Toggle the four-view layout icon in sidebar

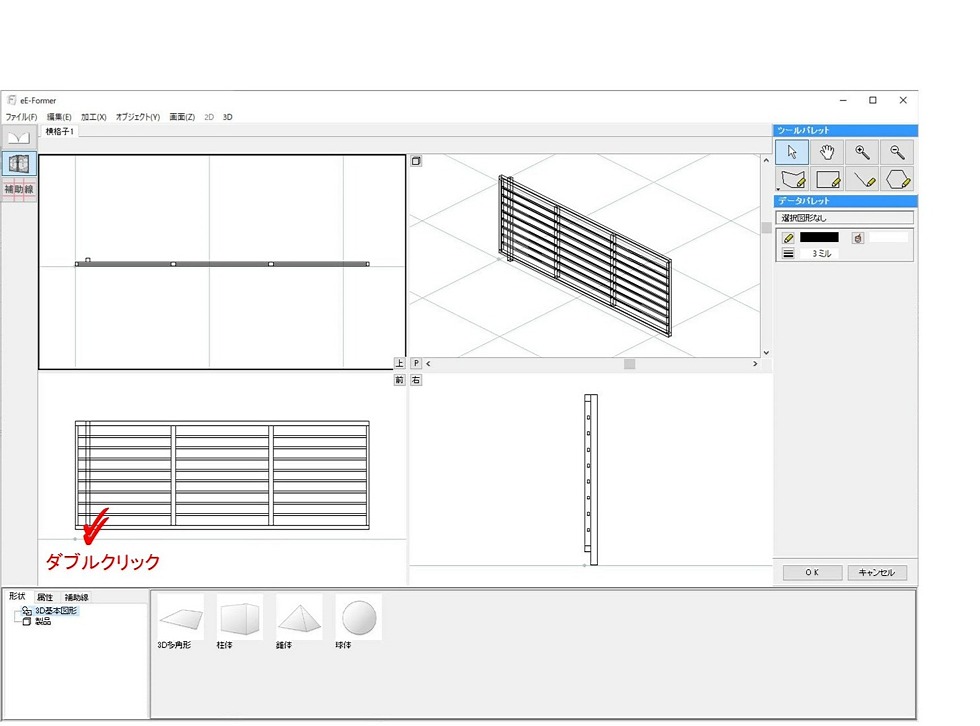(19, 164)
